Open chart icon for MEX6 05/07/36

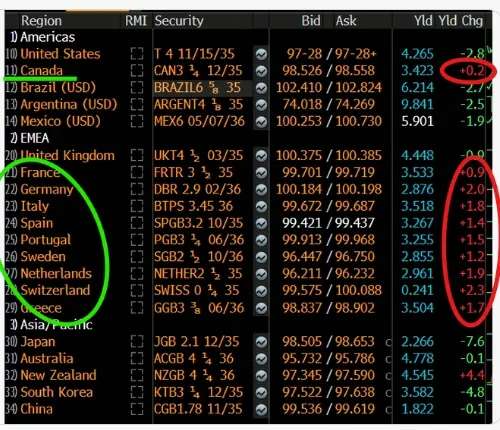coord(261,122)
